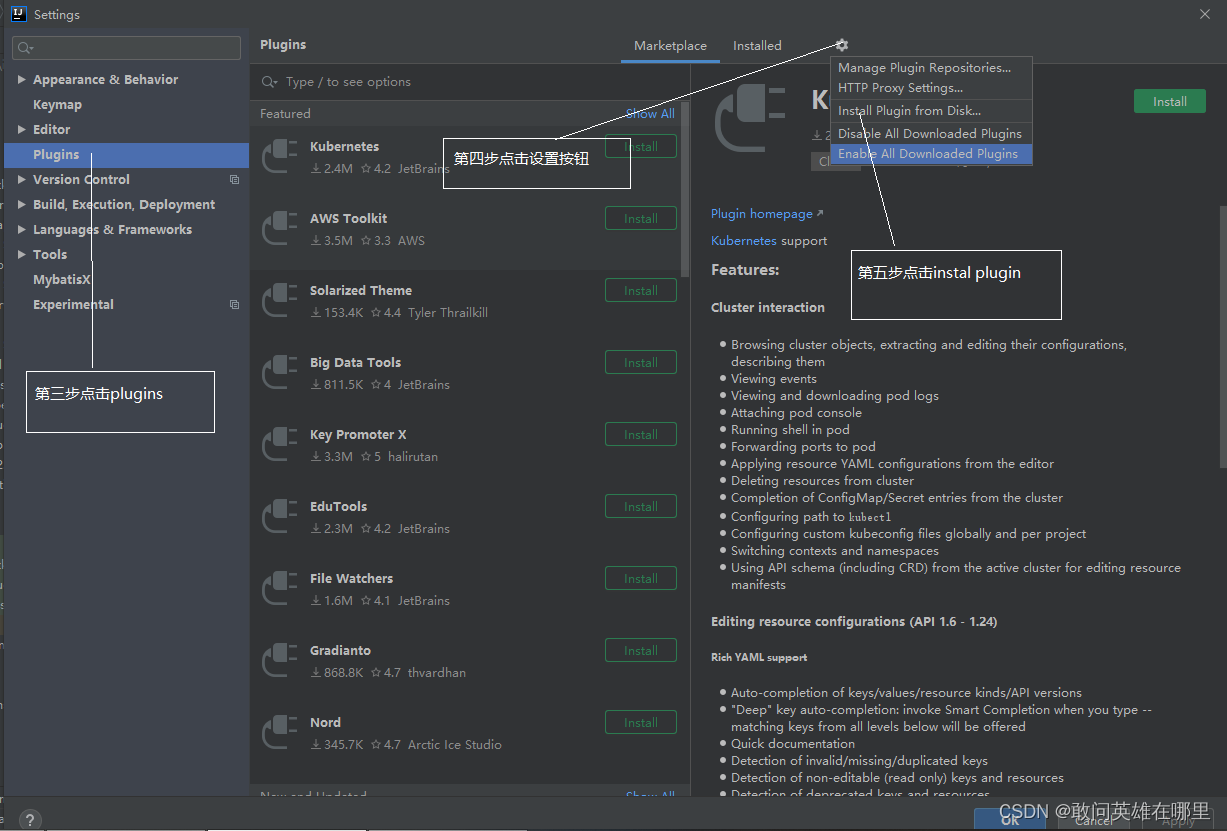The height and width of the screenshot is (831, 1227).
Task: Install the Big Data Tools plugin
Action: (641, 362)
